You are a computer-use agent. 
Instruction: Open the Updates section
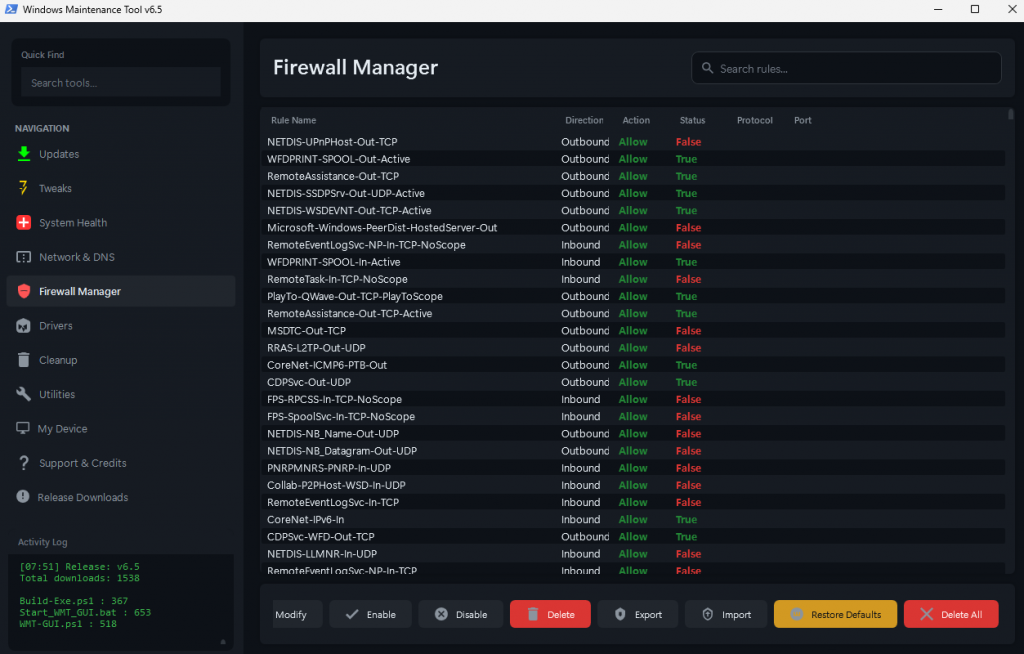click(121, 154)
